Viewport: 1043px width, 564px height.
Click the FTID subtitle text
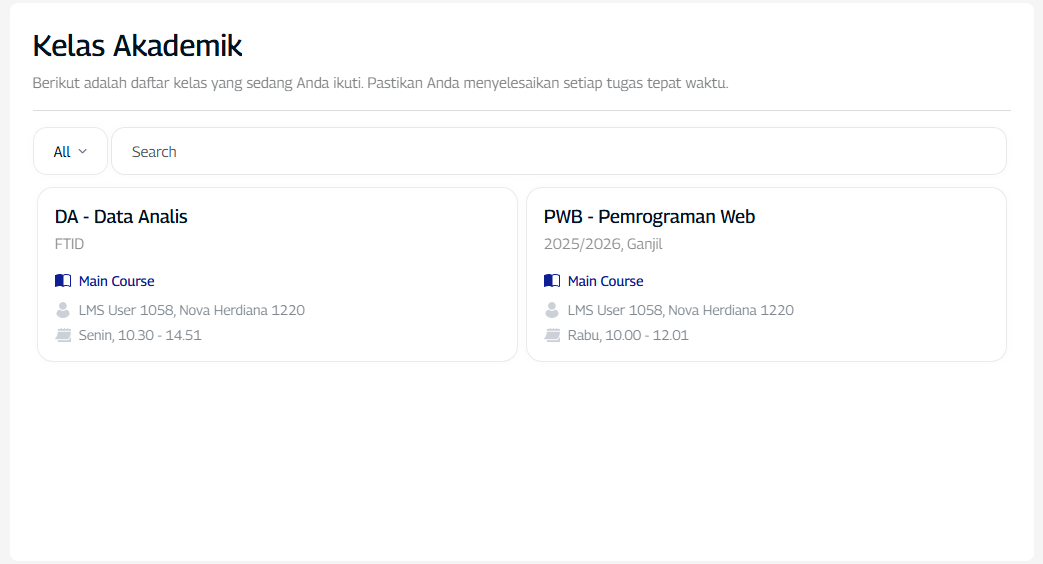(x=70, y=244)
